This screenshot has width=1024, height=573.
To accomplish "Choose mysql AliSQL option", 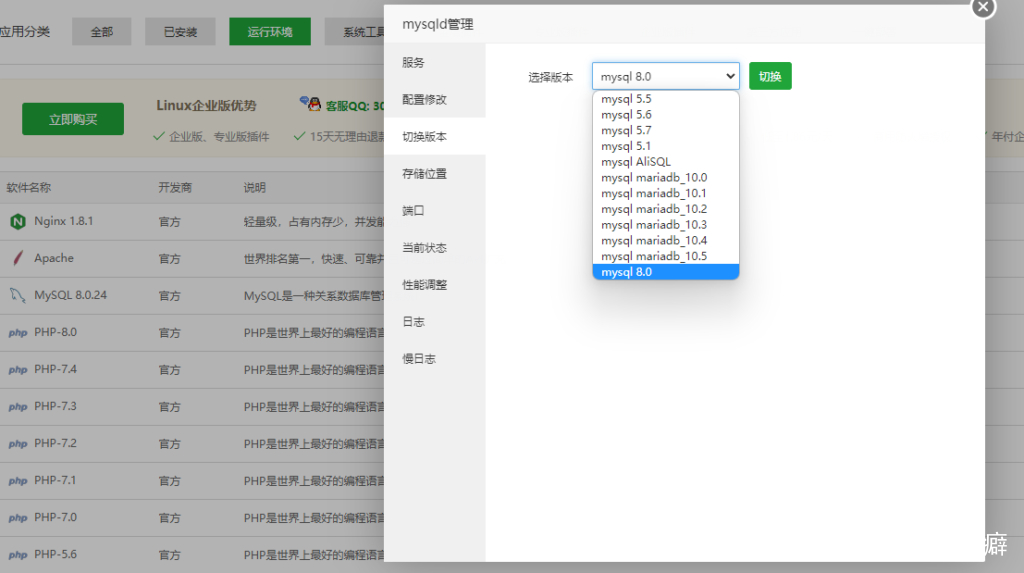I will (x=665, y=161).
